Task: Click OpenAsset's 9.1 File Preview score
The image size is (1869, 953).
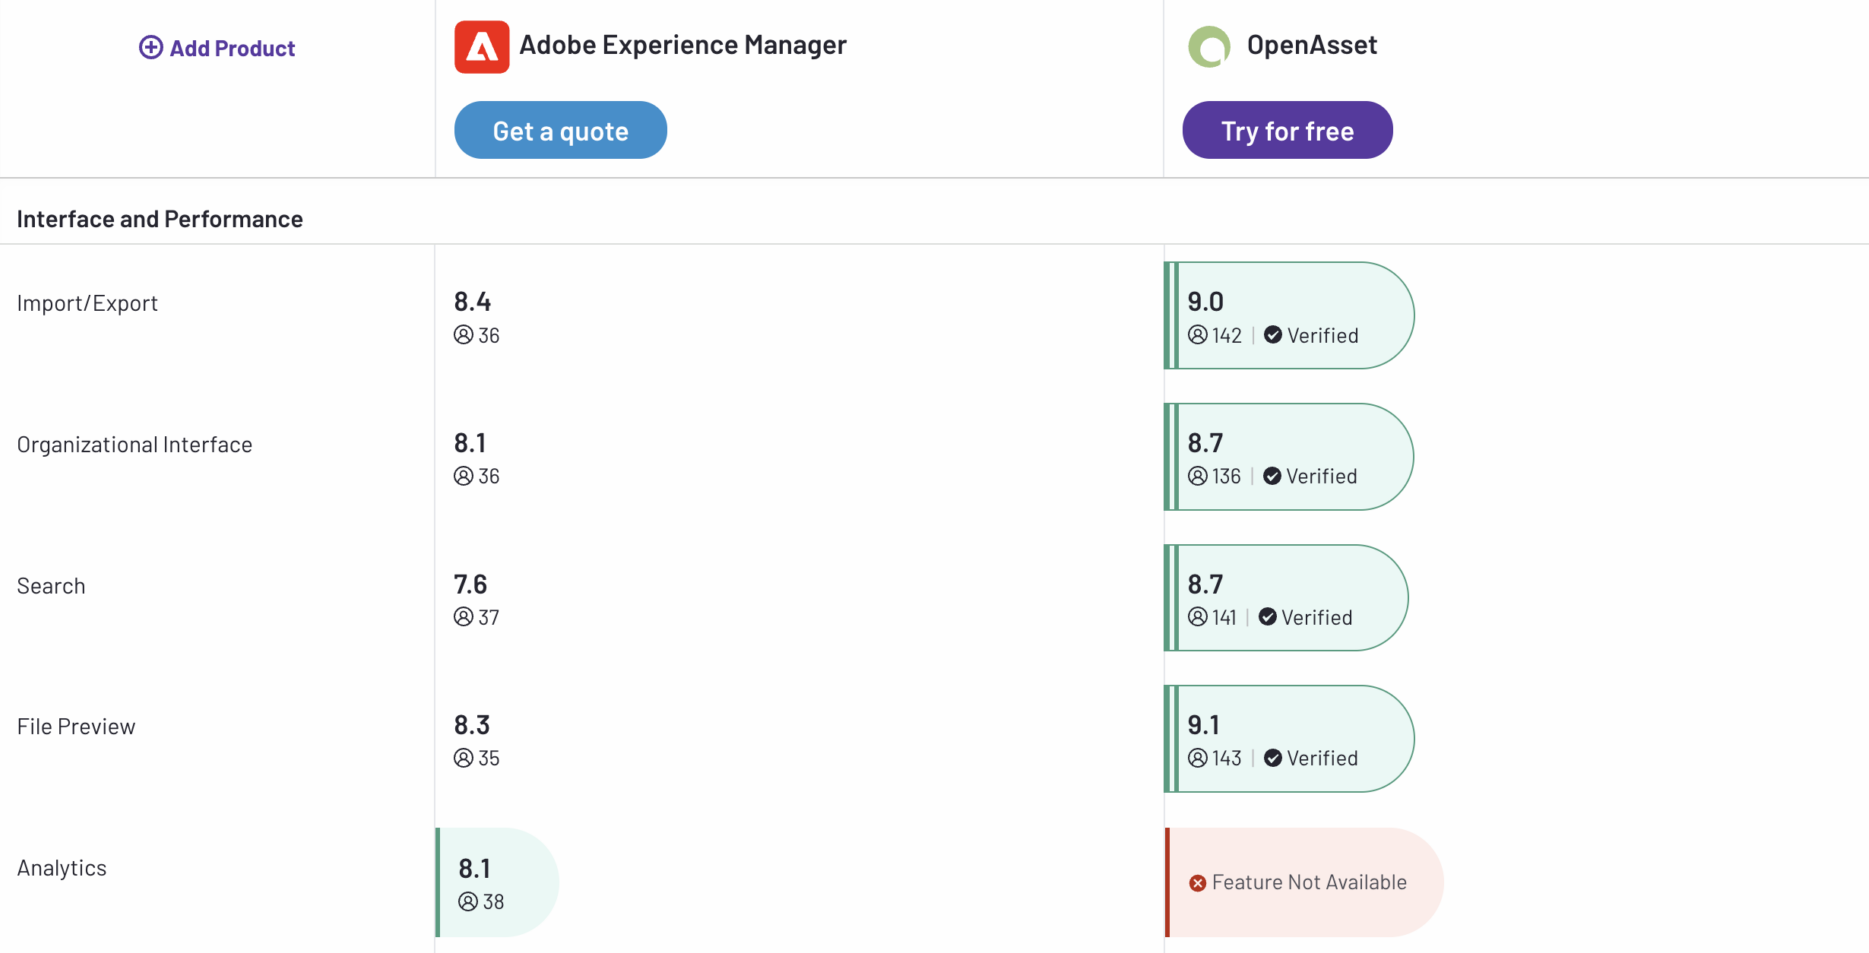Action: click(1203, 724)
